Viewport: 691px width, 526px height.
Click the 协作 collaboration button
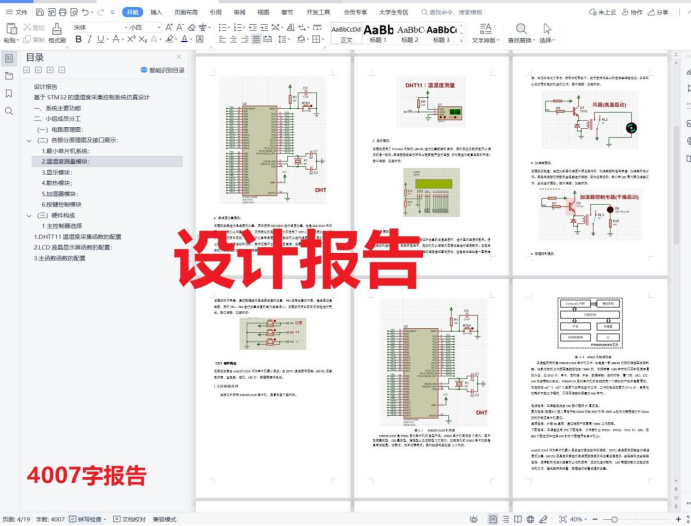pos(632,12)
